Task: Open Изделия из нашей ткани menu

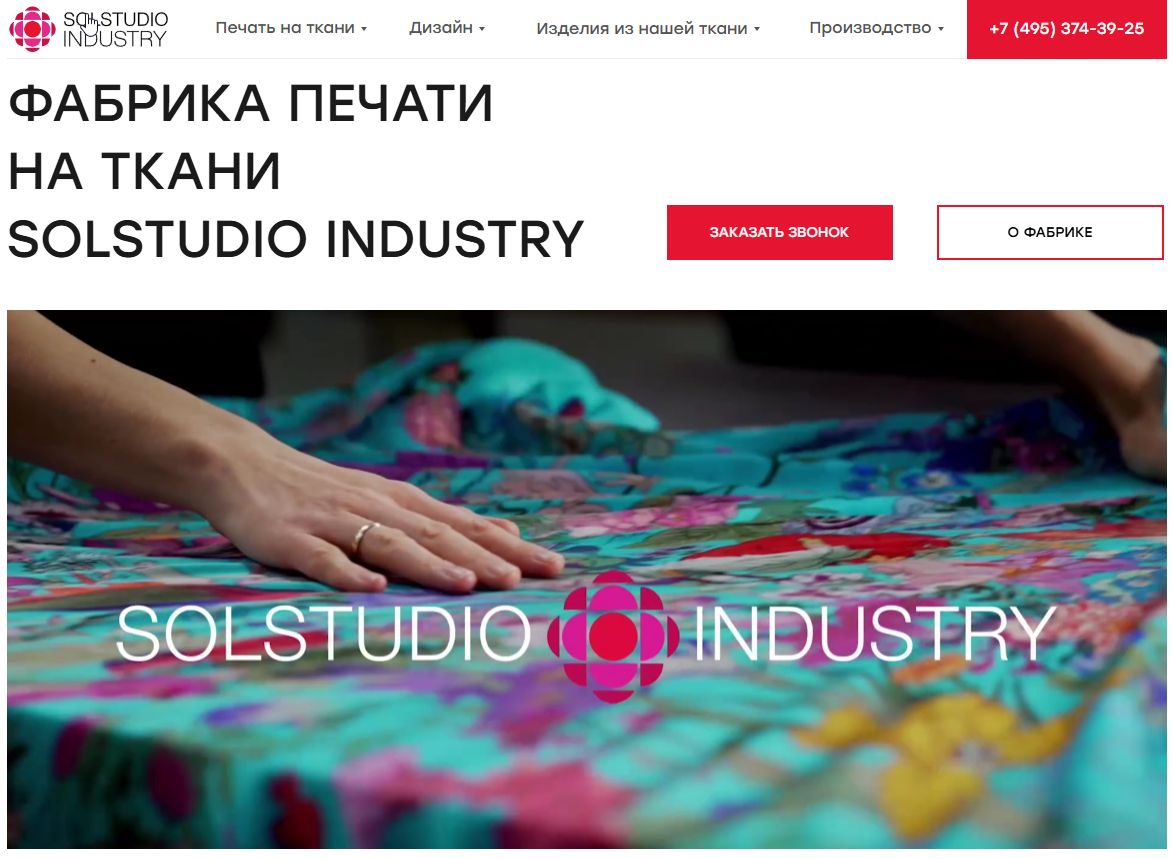Action: (642, 28)
